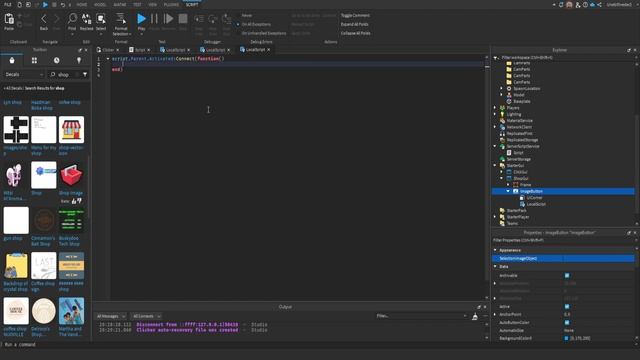Image resolution: width=640 pixels, height=360 pixels.
Task: Click the Filter Properties search field
Action: (x=563, y=240)
